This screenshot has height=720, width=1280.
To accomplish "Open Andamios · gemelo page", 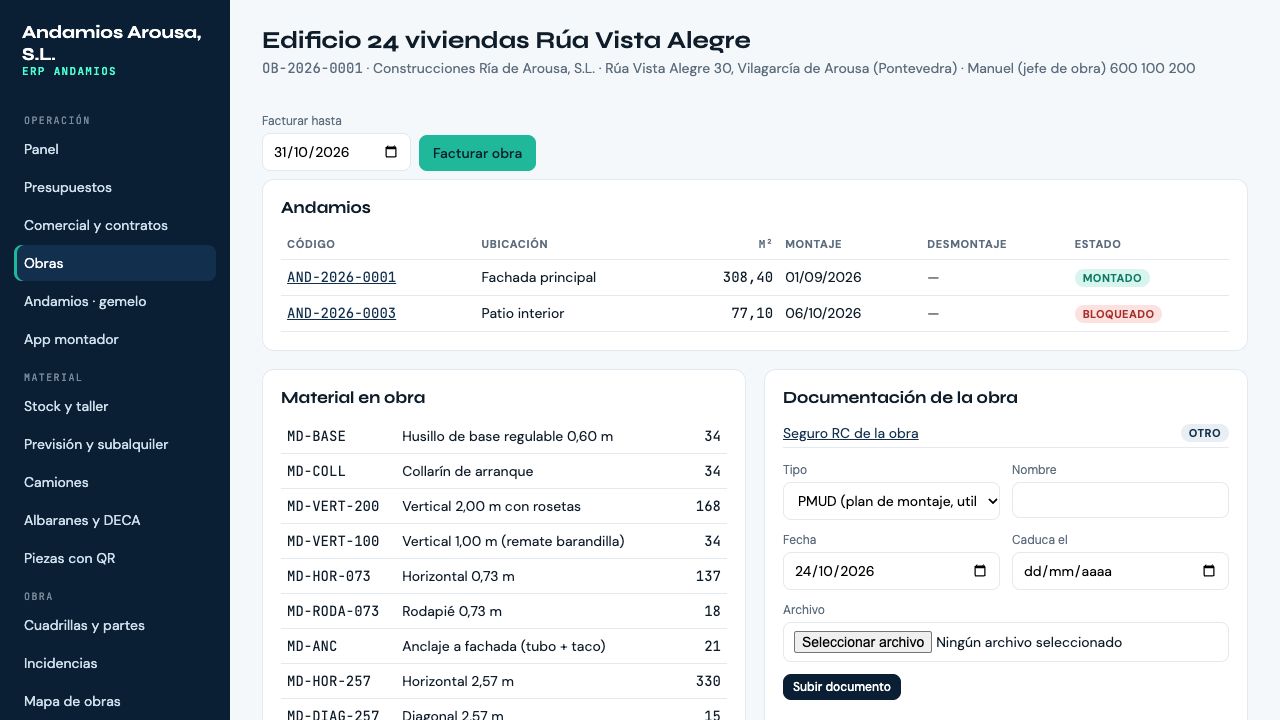I will tap(115, 301).
